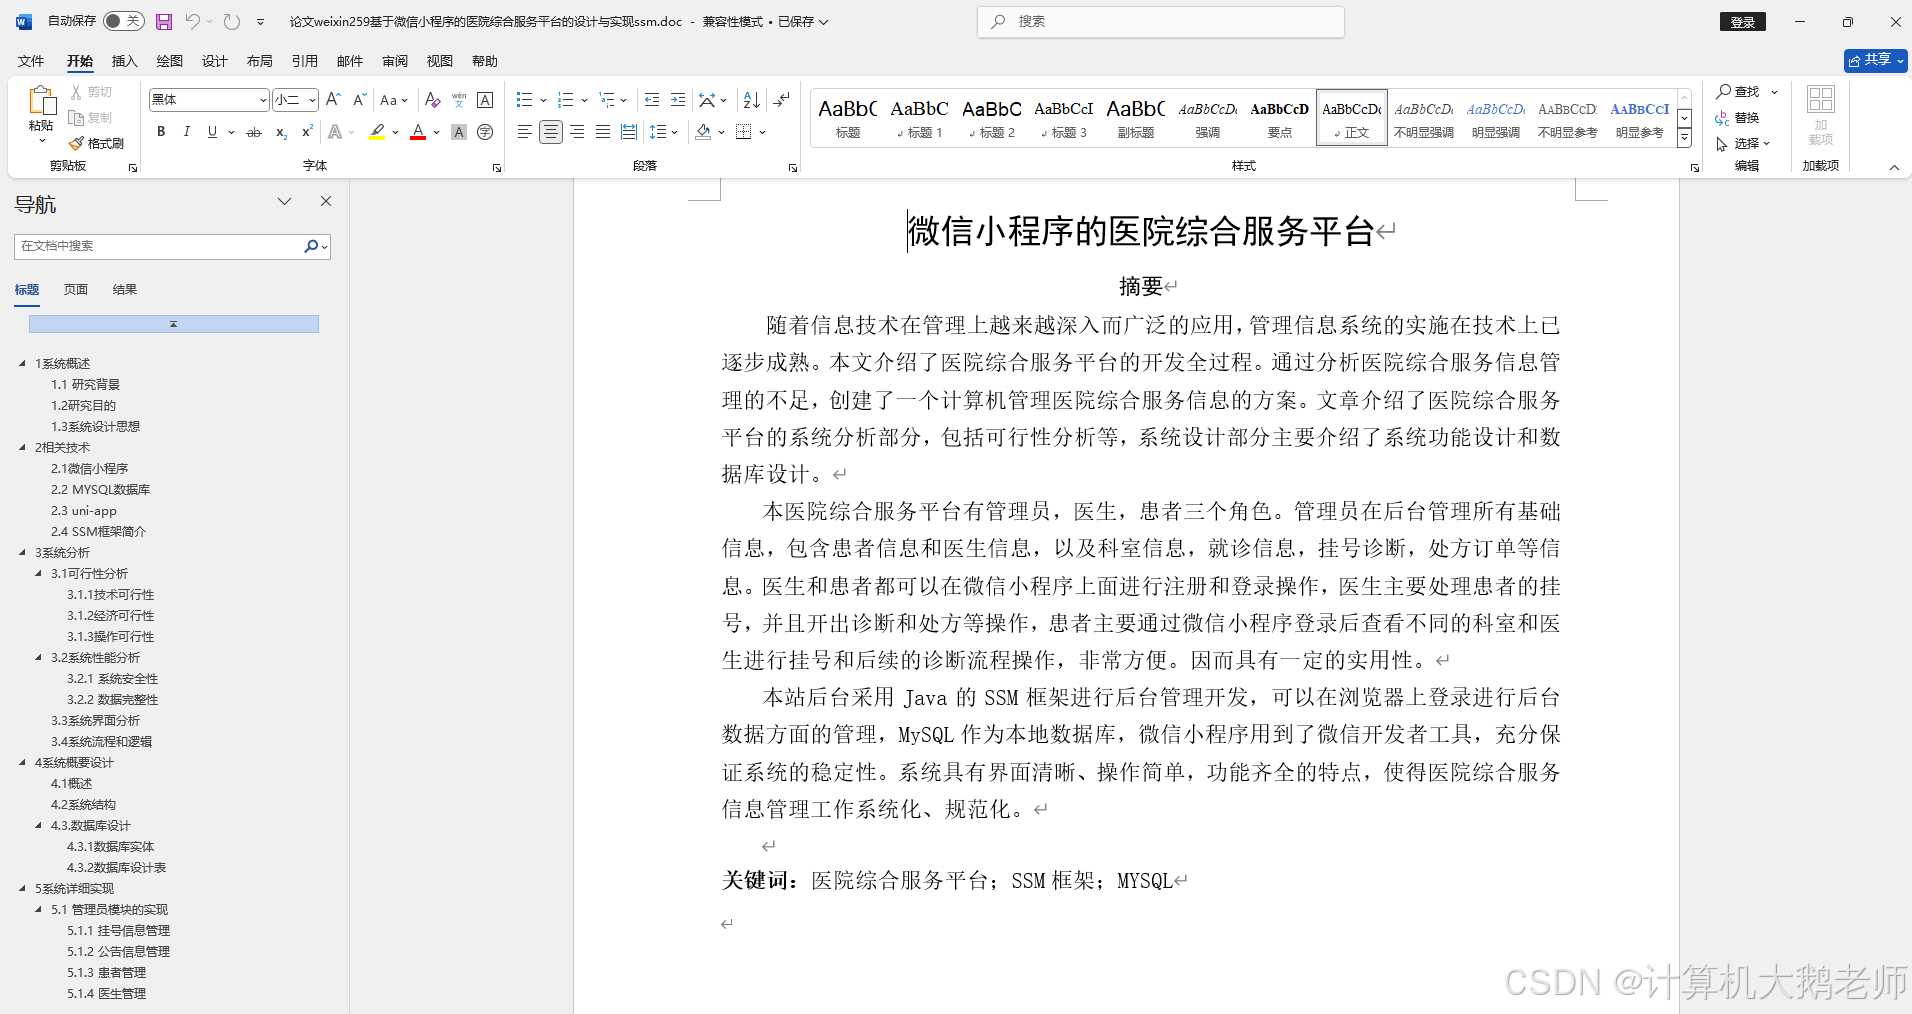This screenshot has height=1014, width=1912.
Task: Open the 引用 (References) ribbon tab
Action: [305, 61]
